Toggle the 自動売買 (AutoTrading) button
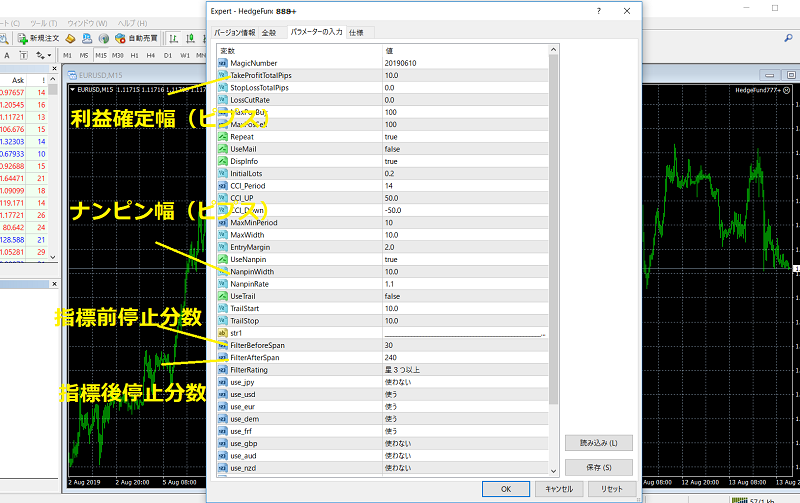 coord(134,37)
